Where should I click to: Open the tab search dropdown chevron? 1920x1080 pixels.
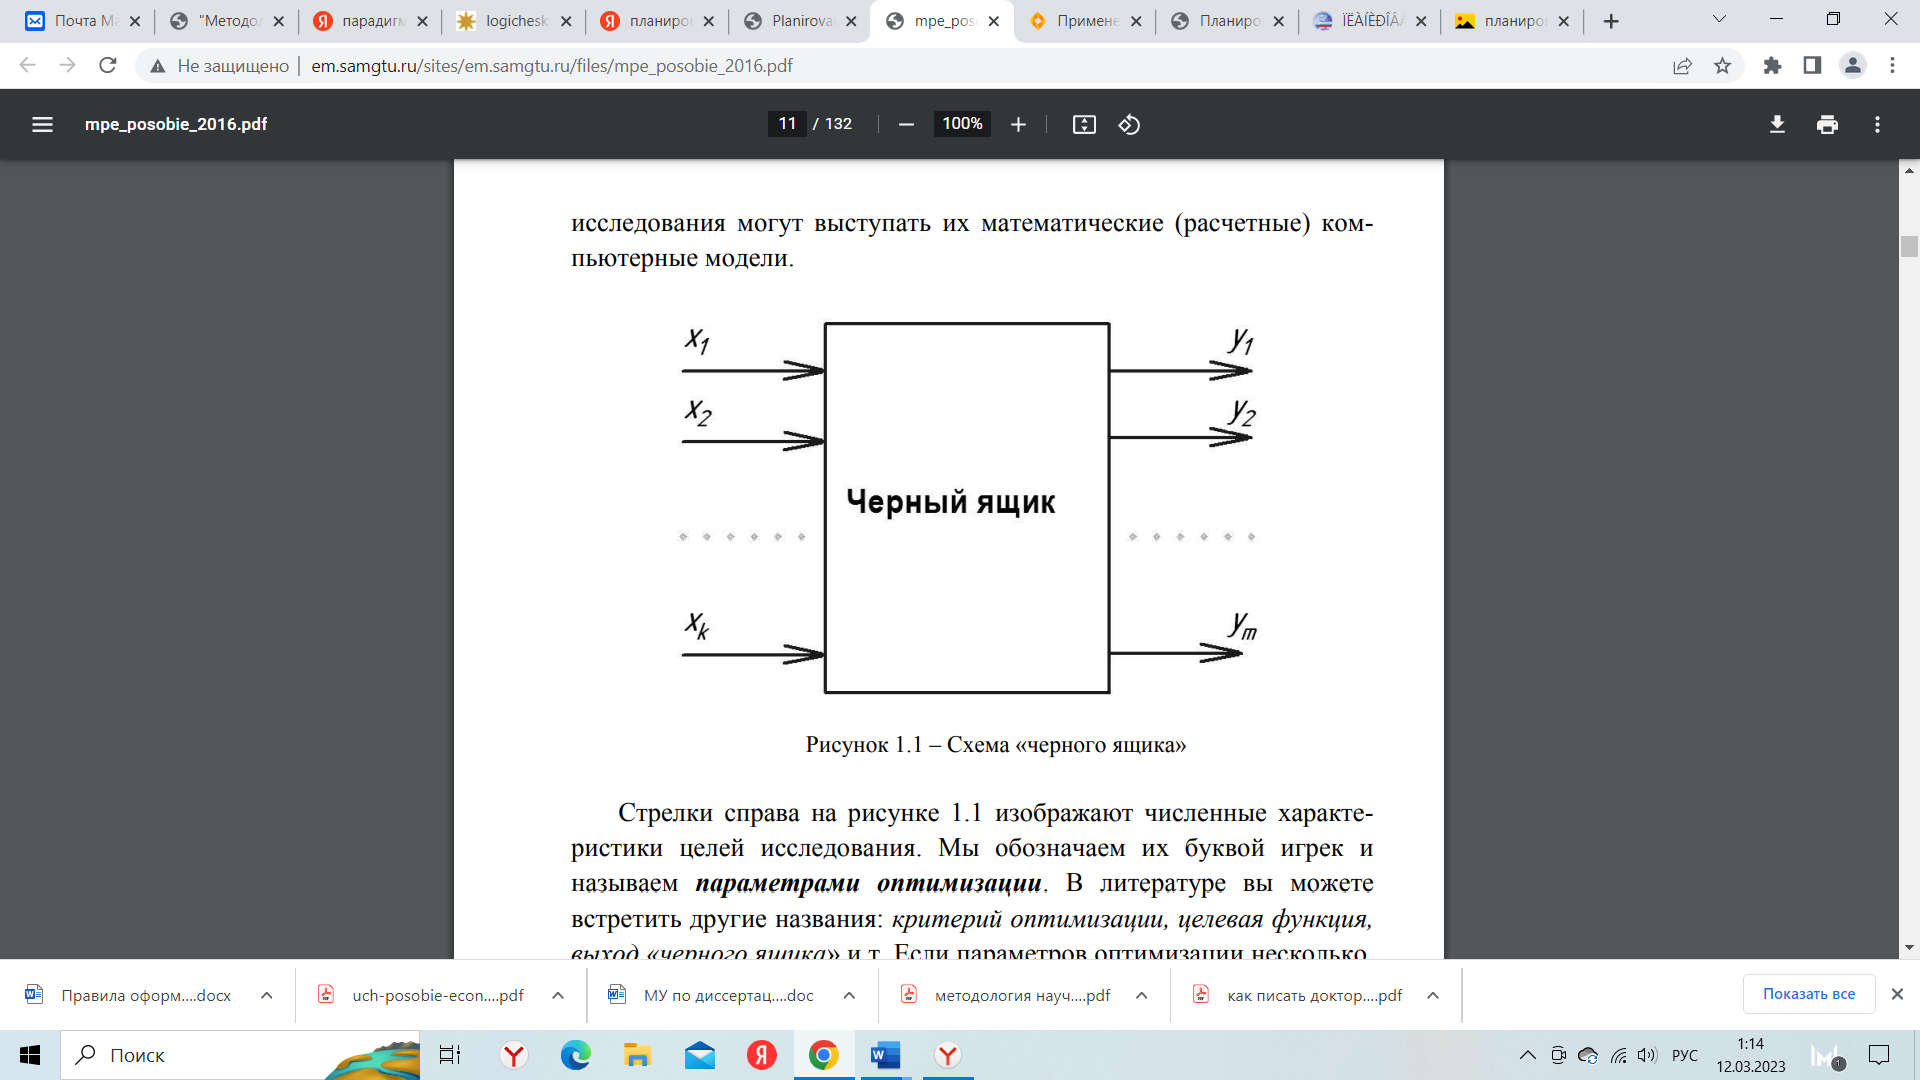click(x=1719, y=19)
